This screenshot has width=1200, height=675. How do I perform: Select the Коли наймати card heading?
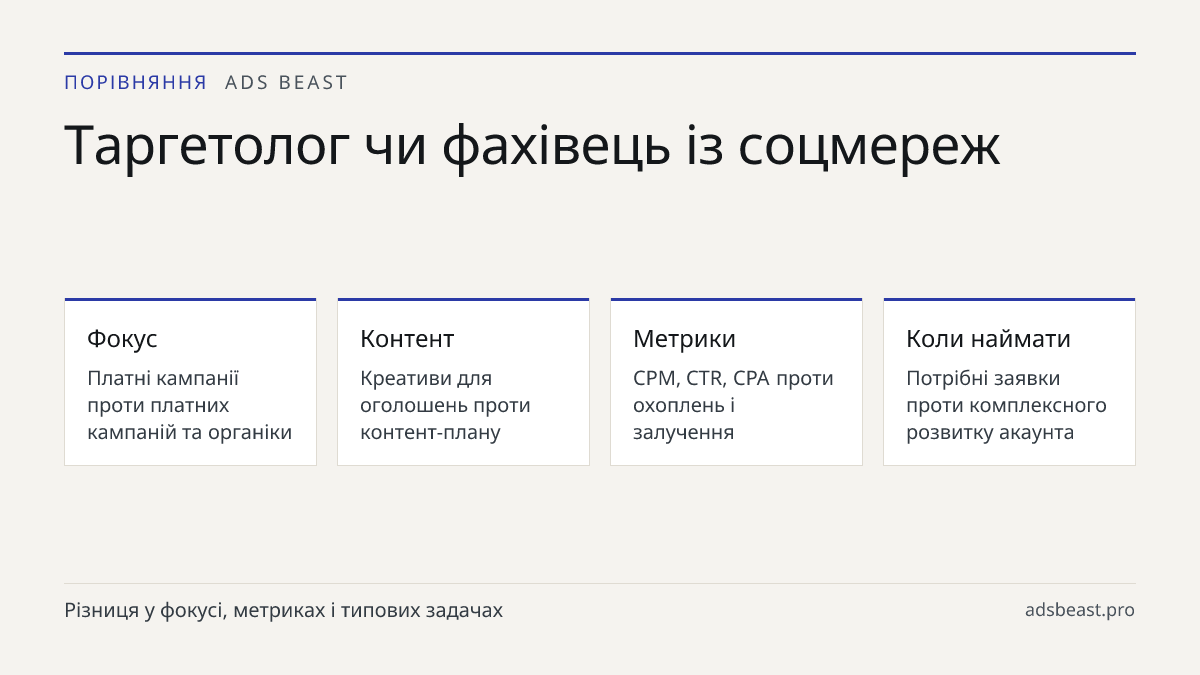point(988,338)
